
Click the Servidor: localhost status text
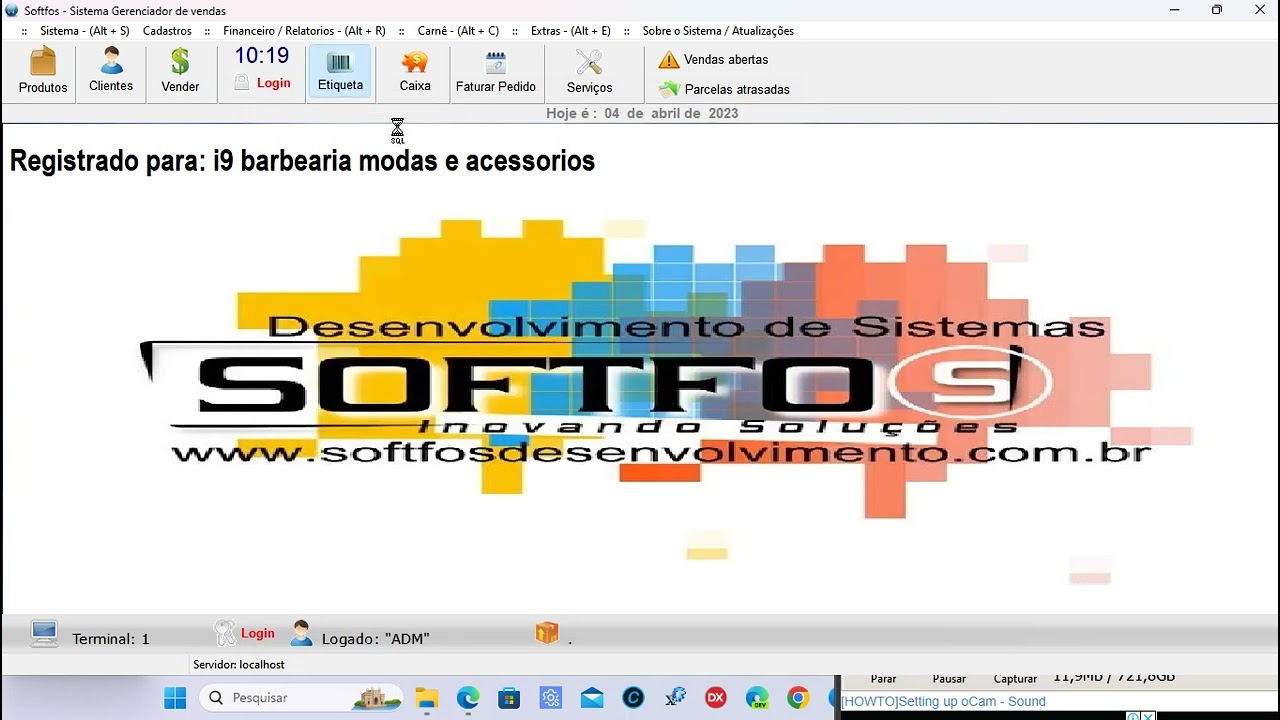239,665
